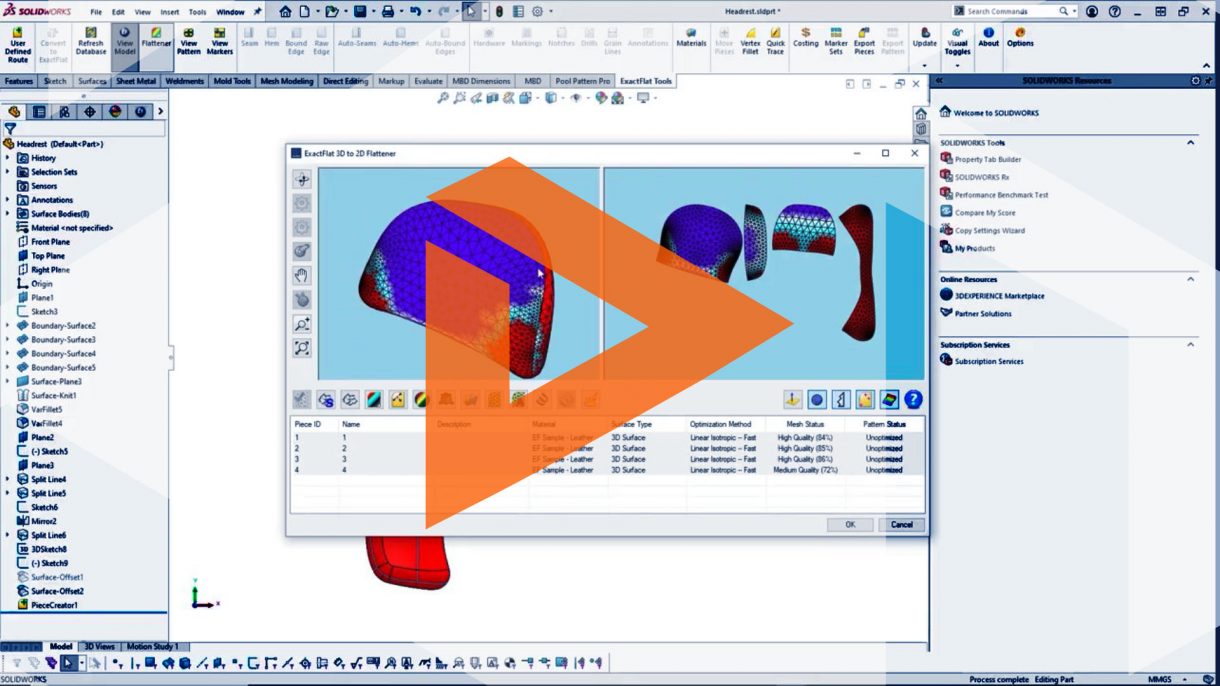Click the View Pattern ribbon button
Screen dimensions: 1220x686
pyautogui.click(x=189, y=42)
